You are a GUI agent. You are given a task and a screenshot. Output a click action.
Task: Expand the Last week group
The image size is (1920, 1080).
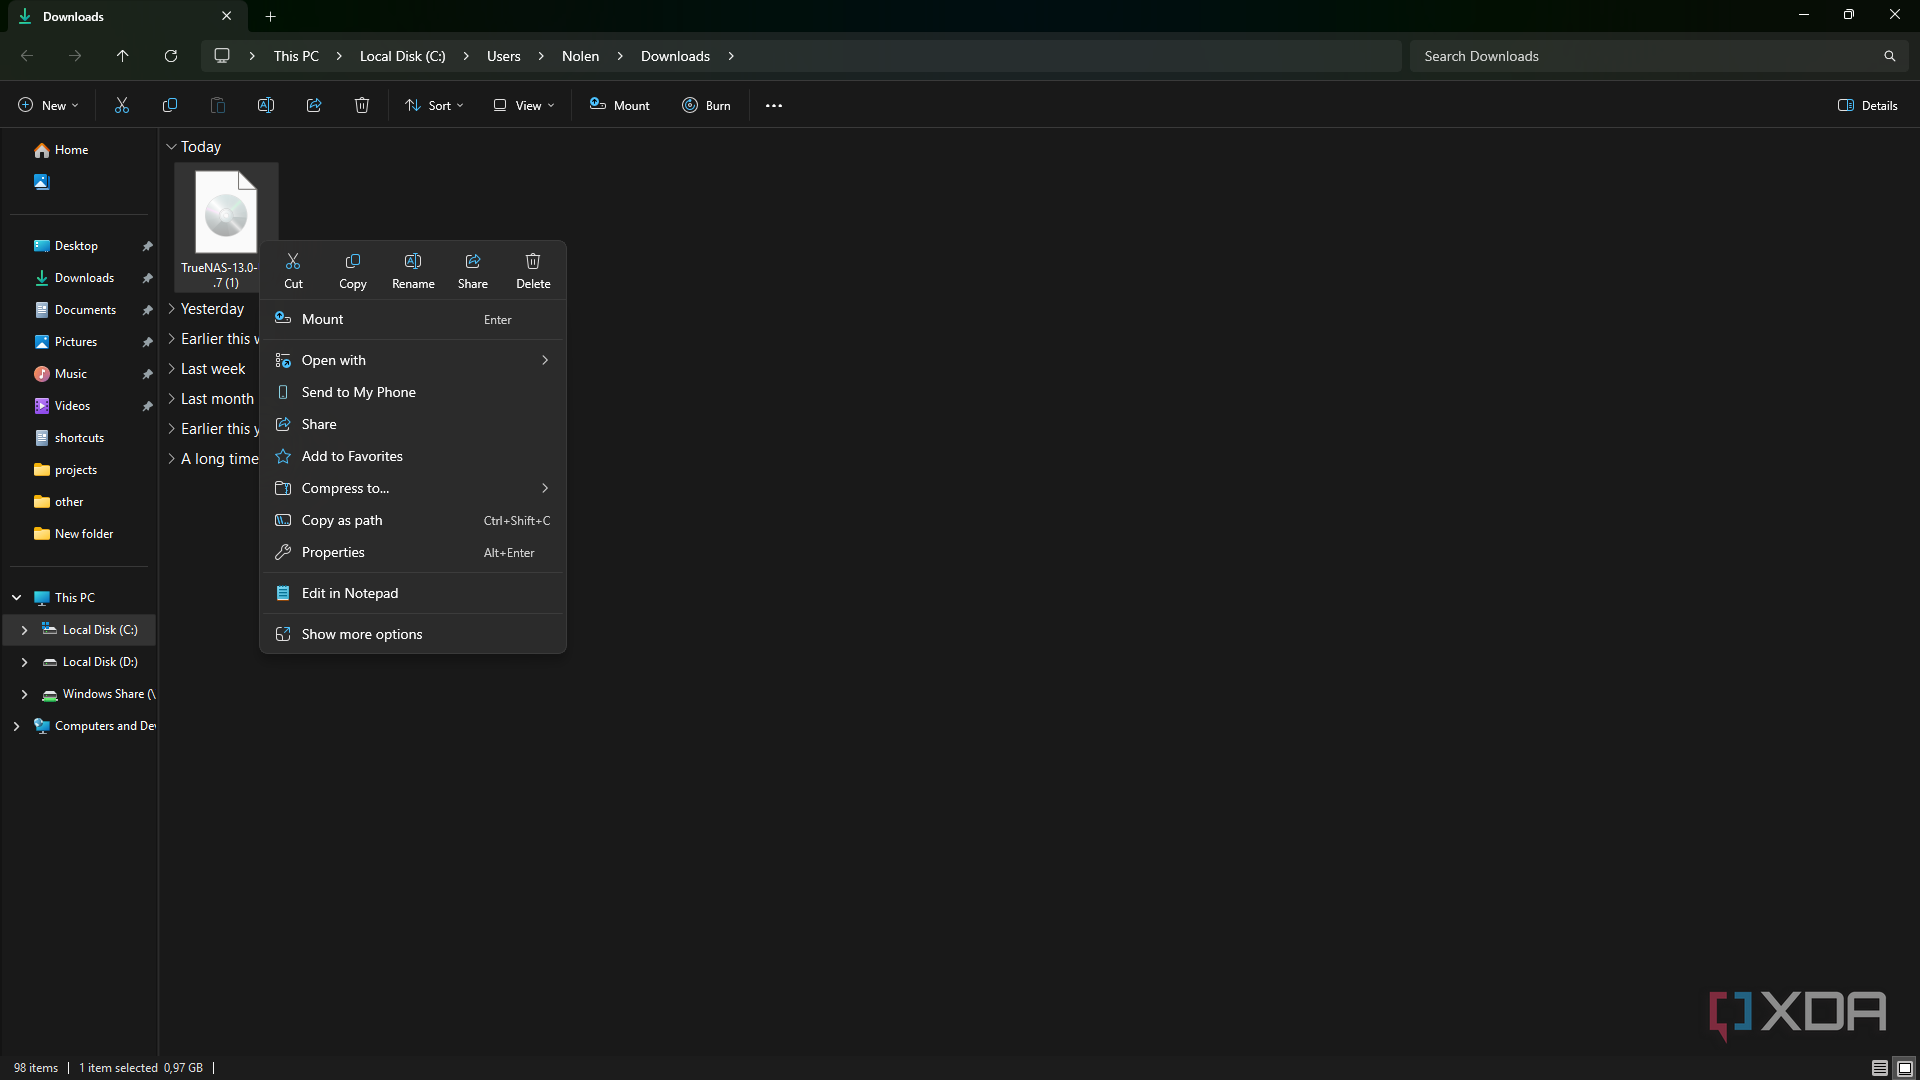pos(171,369)
